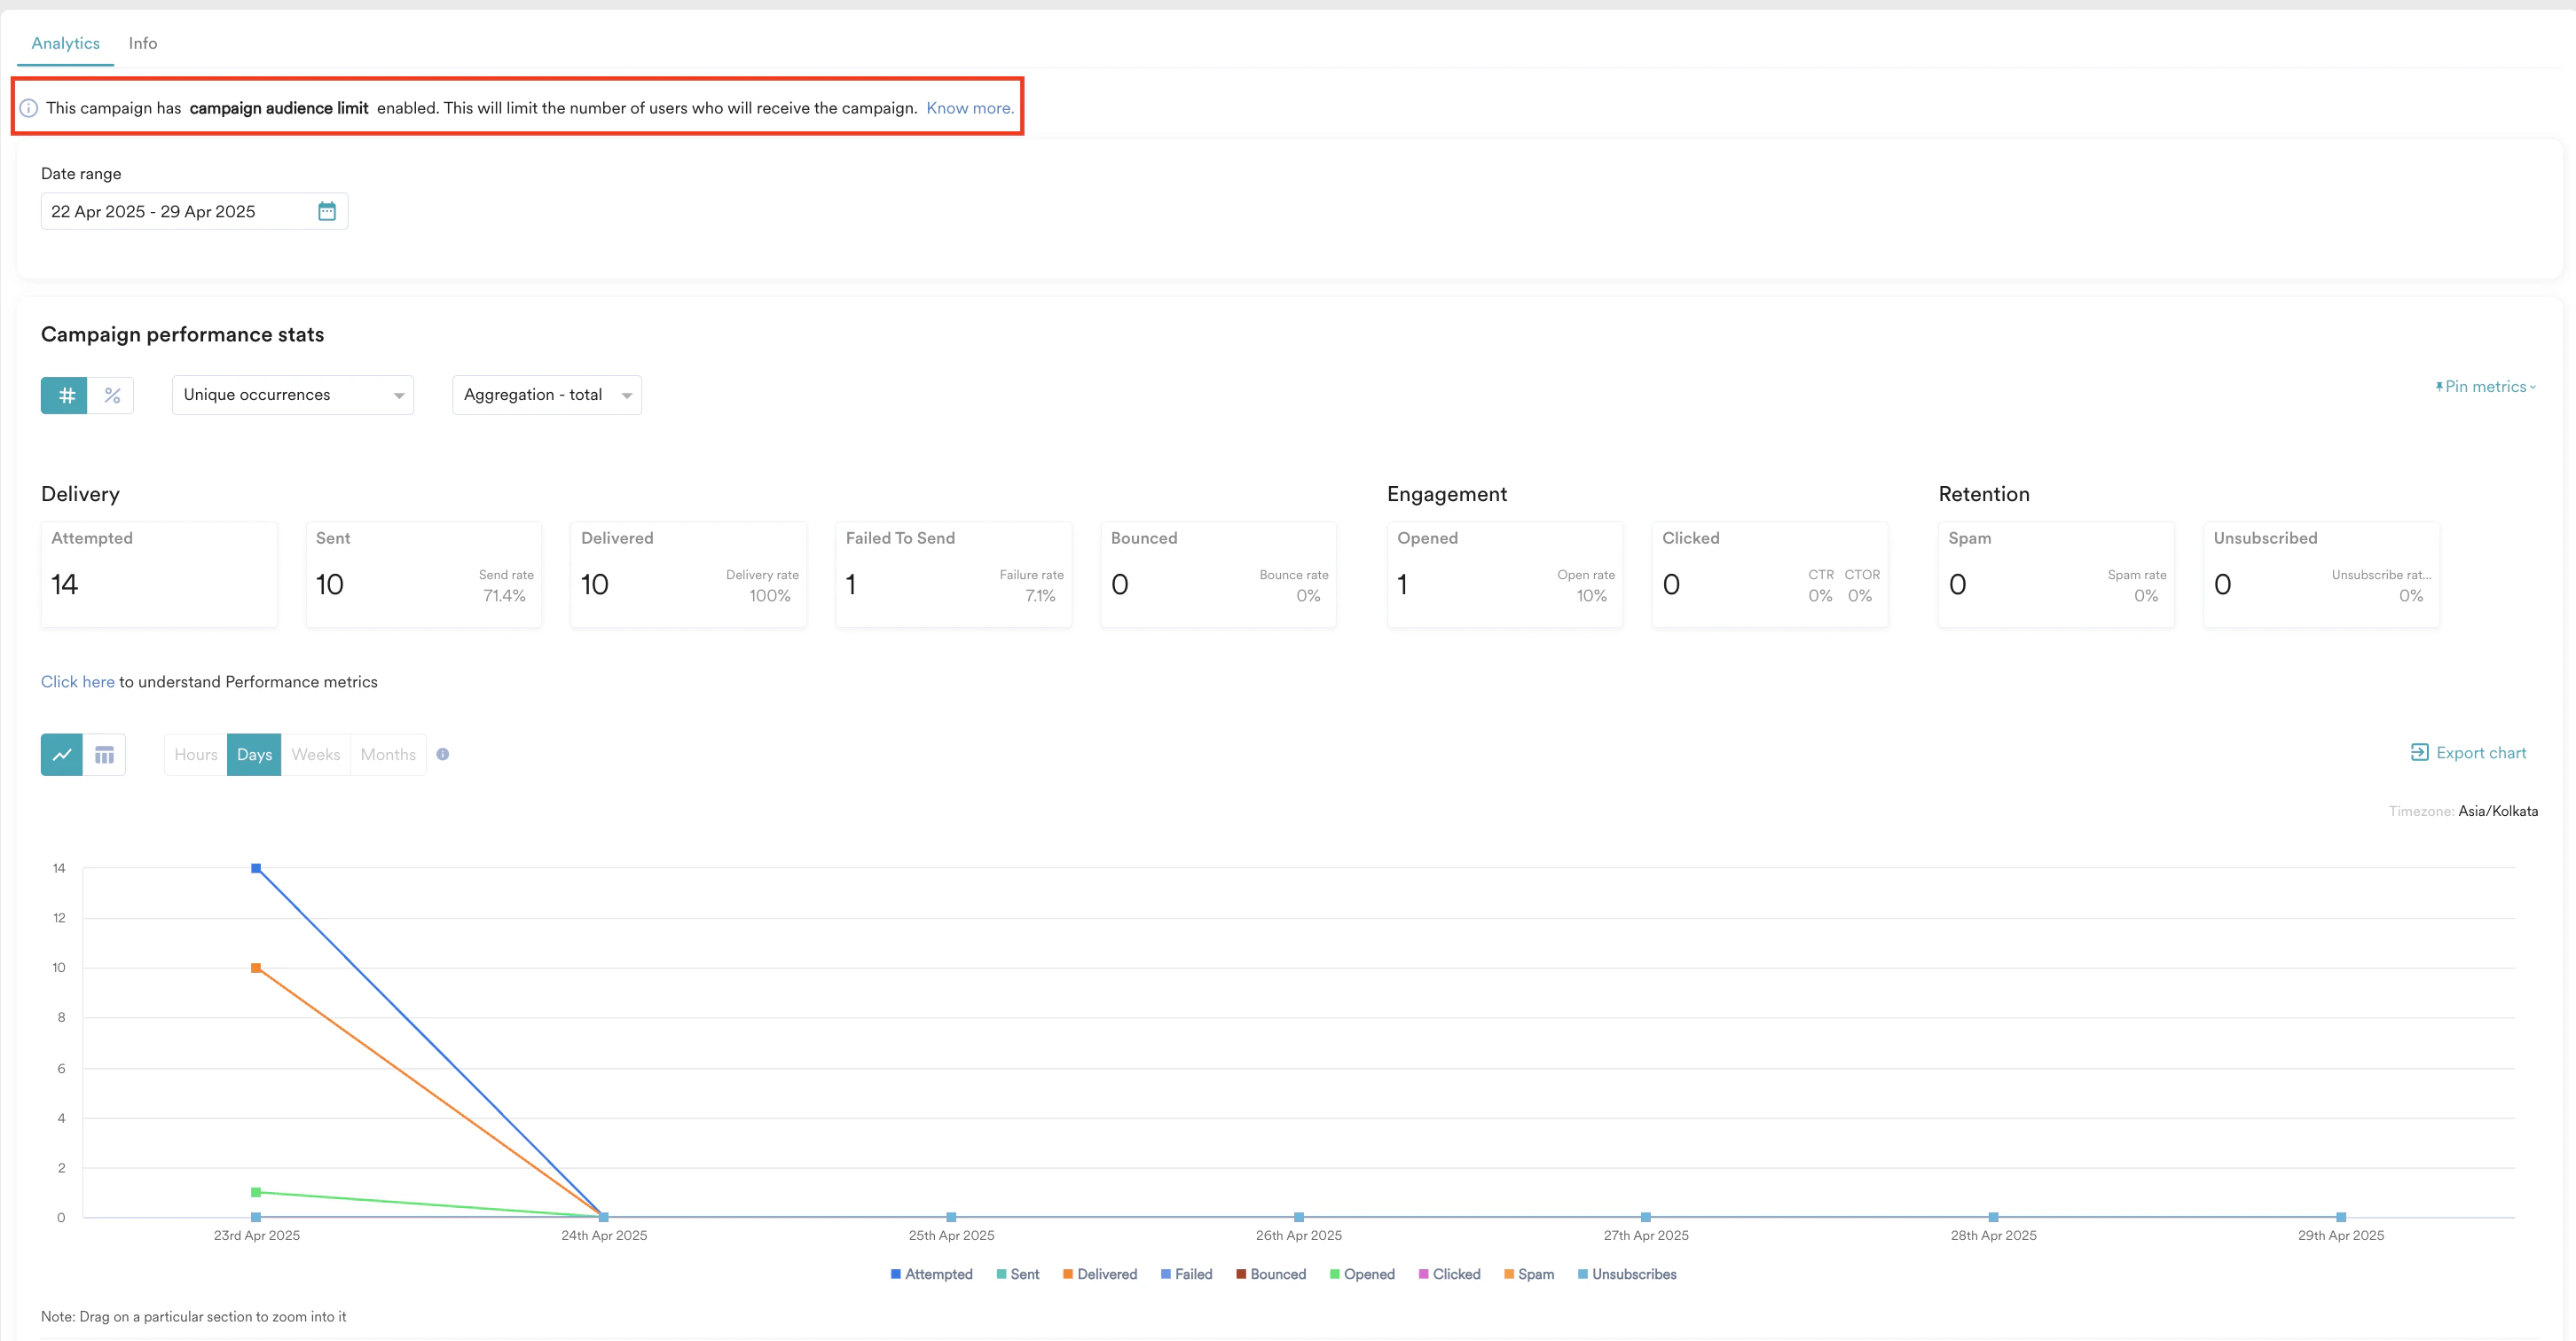Switch to percentage view of metrics
Screen dimensions: 2576x1341
[x=112, y=395]
